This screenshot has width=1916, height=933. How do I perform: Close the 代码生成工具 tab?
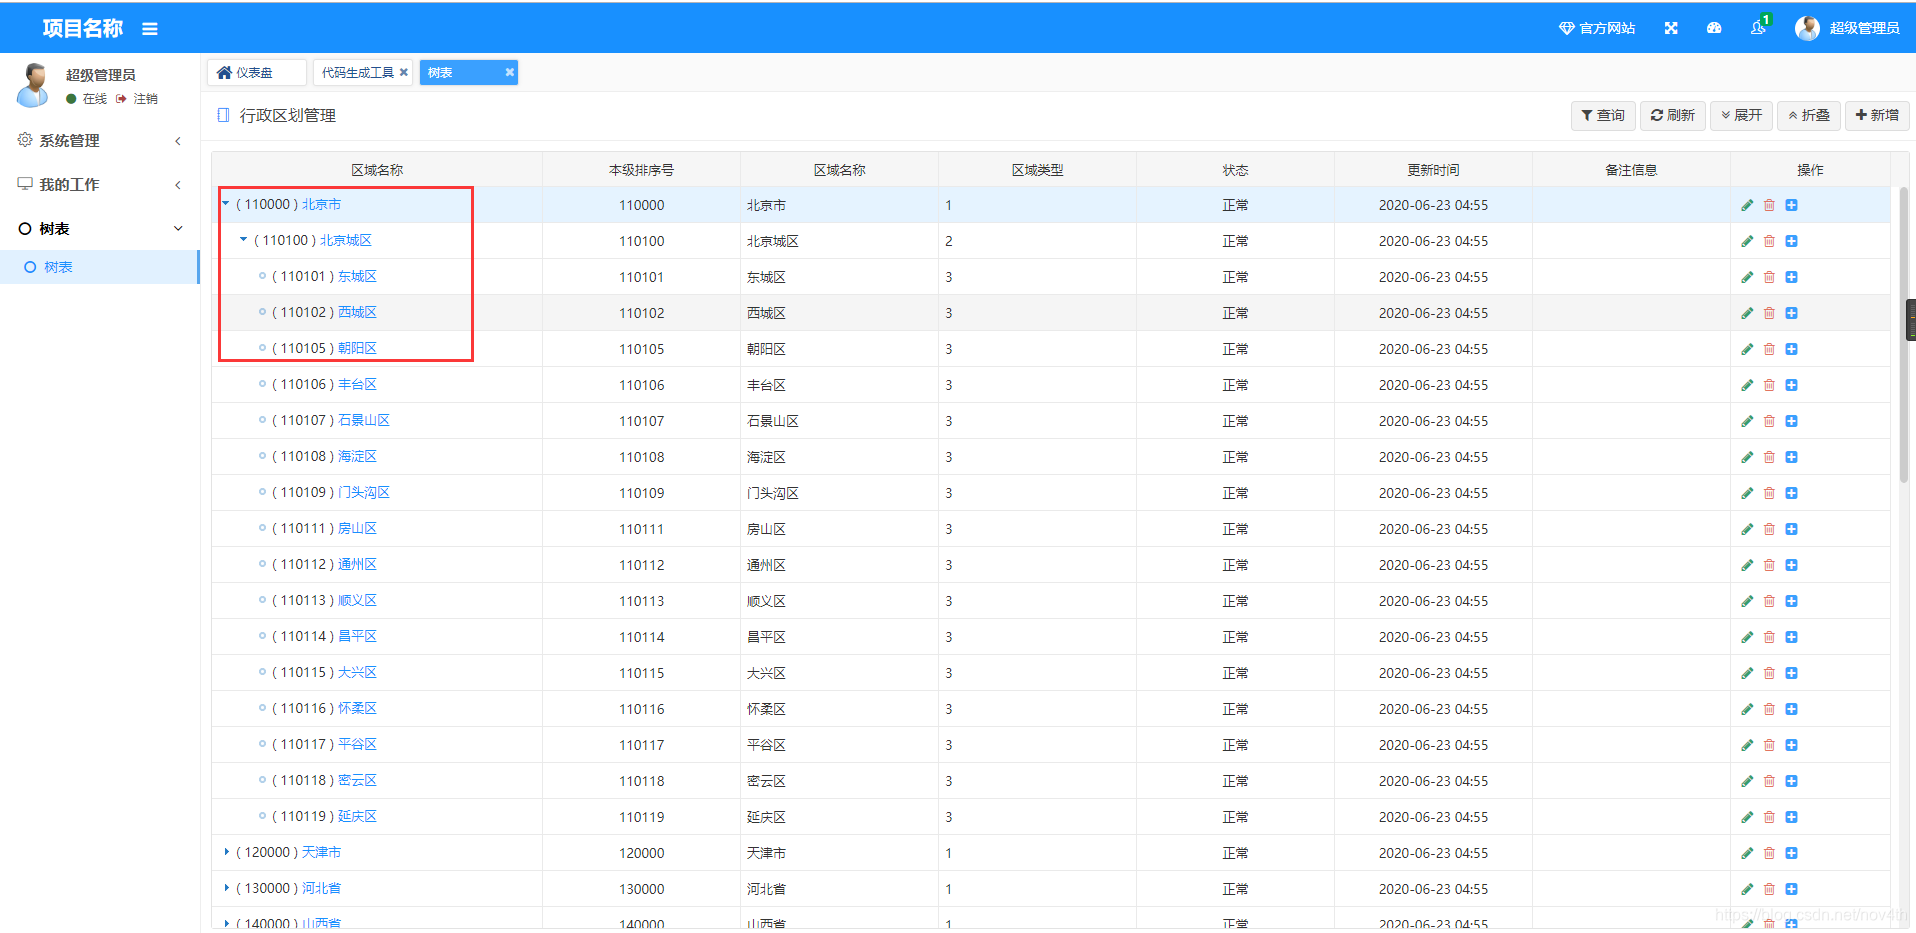(x=404, y=72)
